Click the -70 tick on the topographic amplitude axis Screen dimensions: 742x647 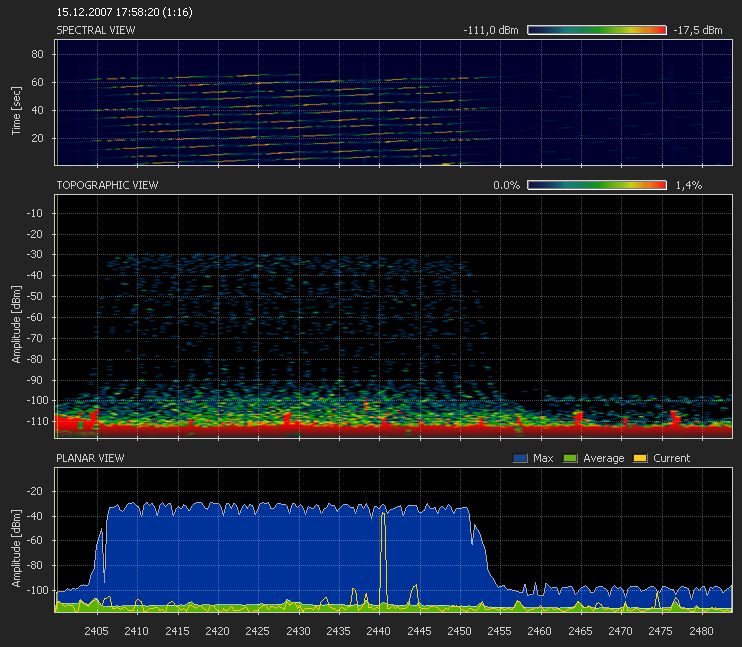(x=34, y=338)
